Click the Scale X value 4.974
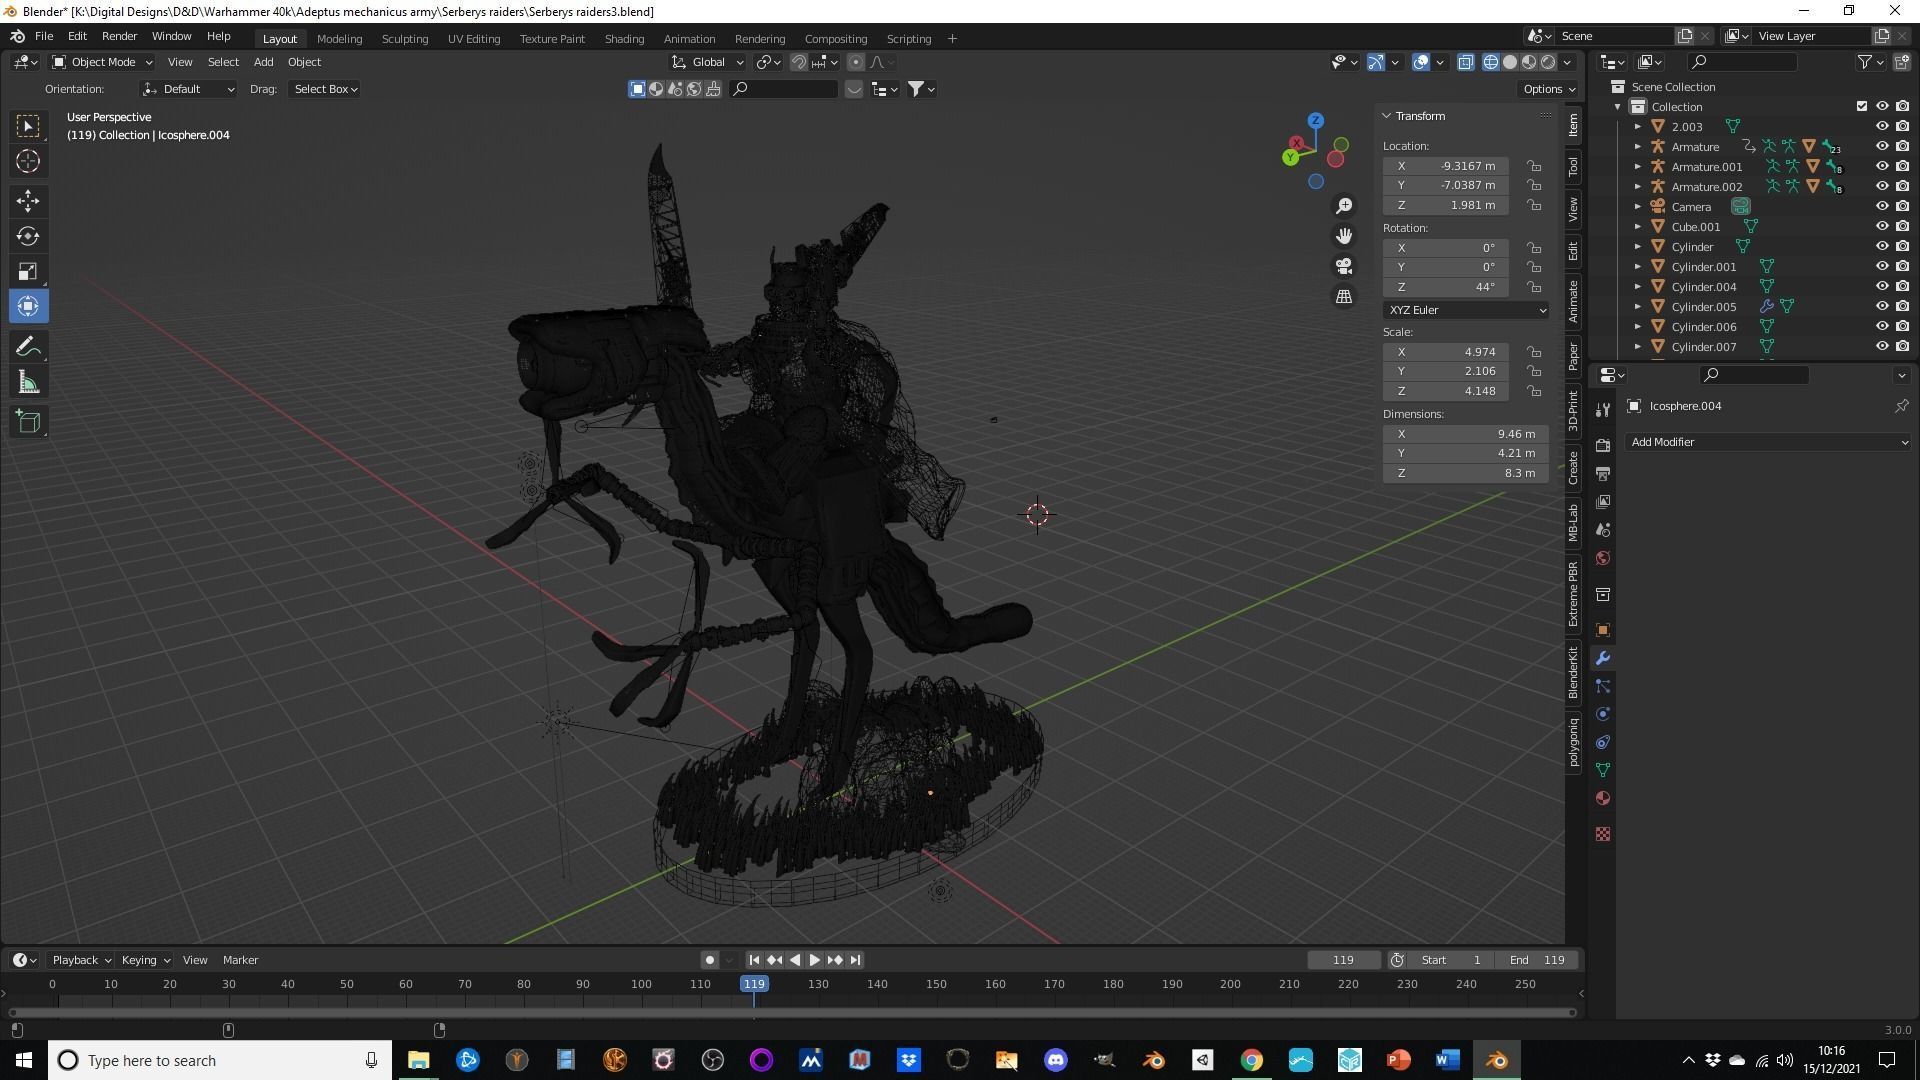The width and height of the screenshot is (1920, 1080). (x=1445, y=352)
